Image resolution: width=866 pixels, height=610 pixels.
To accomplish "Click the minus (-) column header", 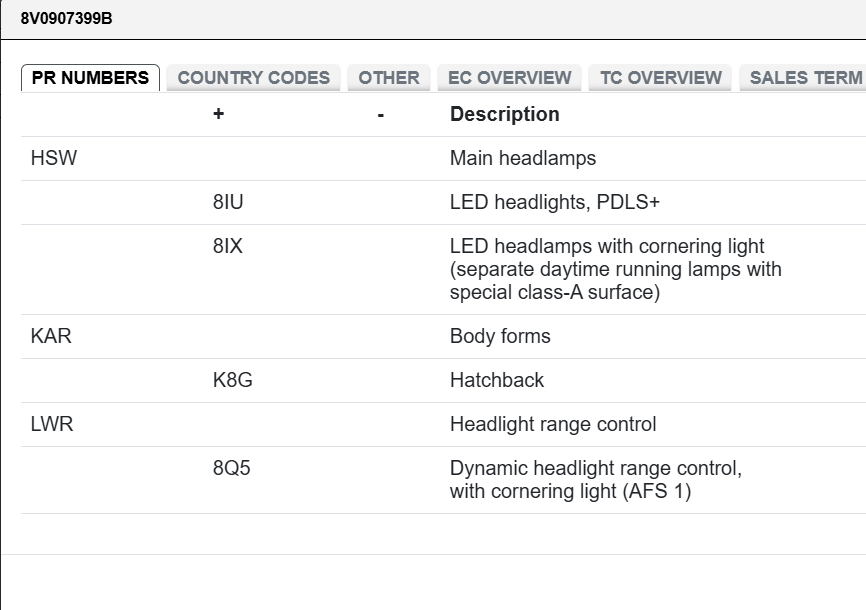I will [381, 115].
